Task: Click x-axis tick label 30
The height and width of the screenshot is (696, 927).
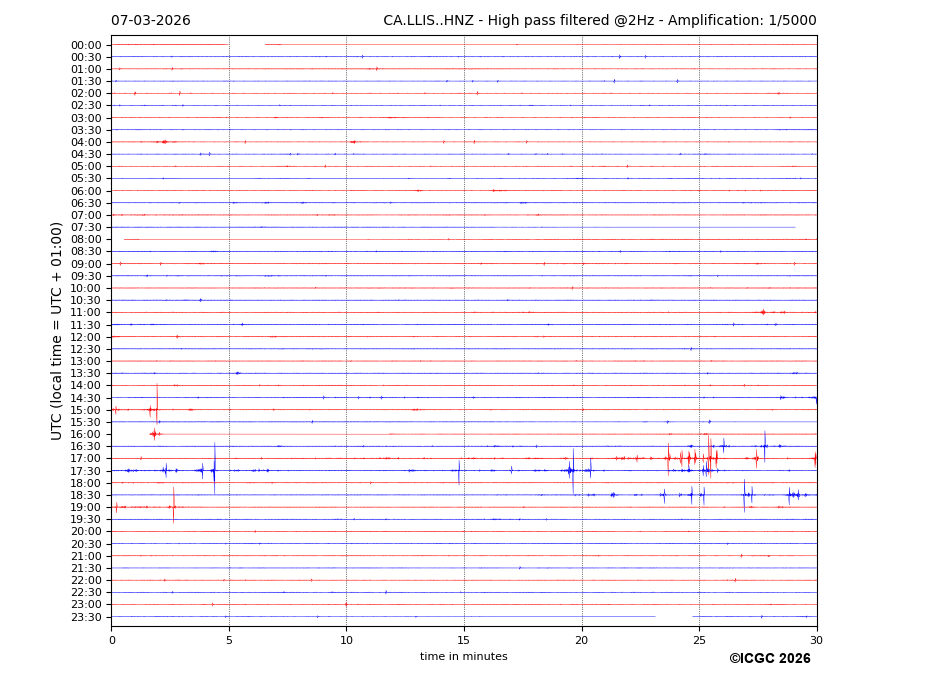Action: click(816, 640)
